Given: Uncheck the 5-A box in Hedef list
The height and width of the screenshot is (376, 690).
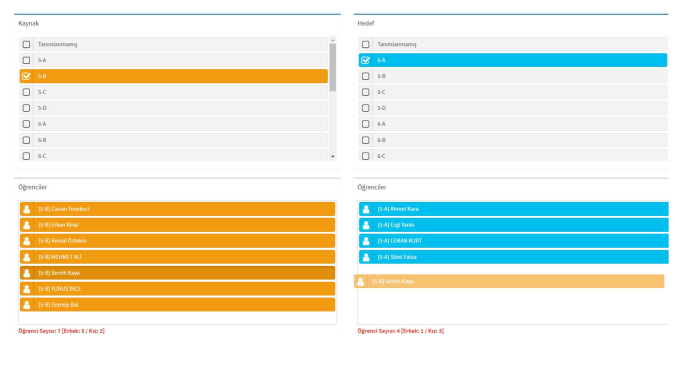Looking at the screenshot, I should 366,60.
